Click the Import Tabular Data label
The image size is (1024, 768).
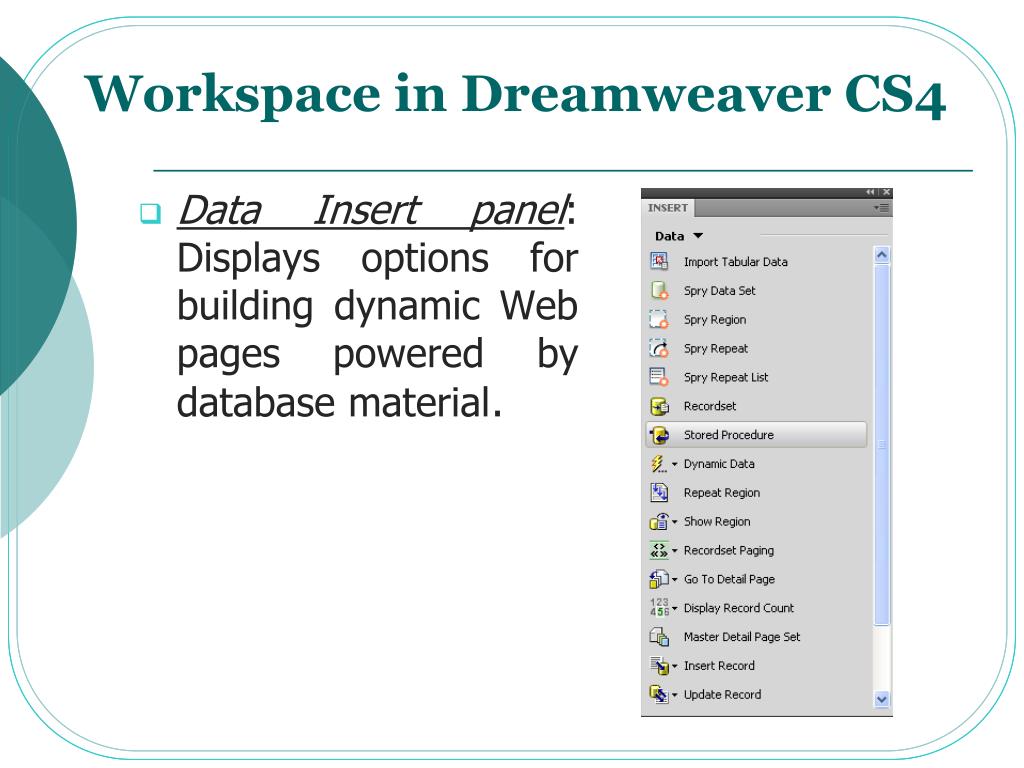click(x=735, y=262)
